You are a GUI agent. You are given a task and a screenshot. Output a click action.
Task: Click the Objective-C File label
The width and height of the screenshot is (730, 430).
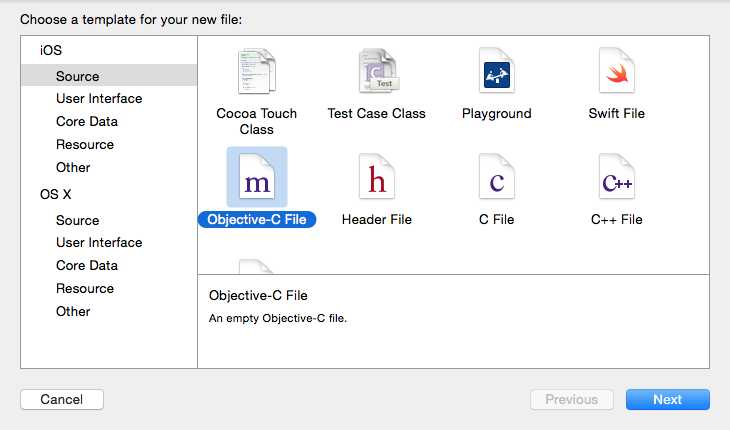tap(257, 220)
